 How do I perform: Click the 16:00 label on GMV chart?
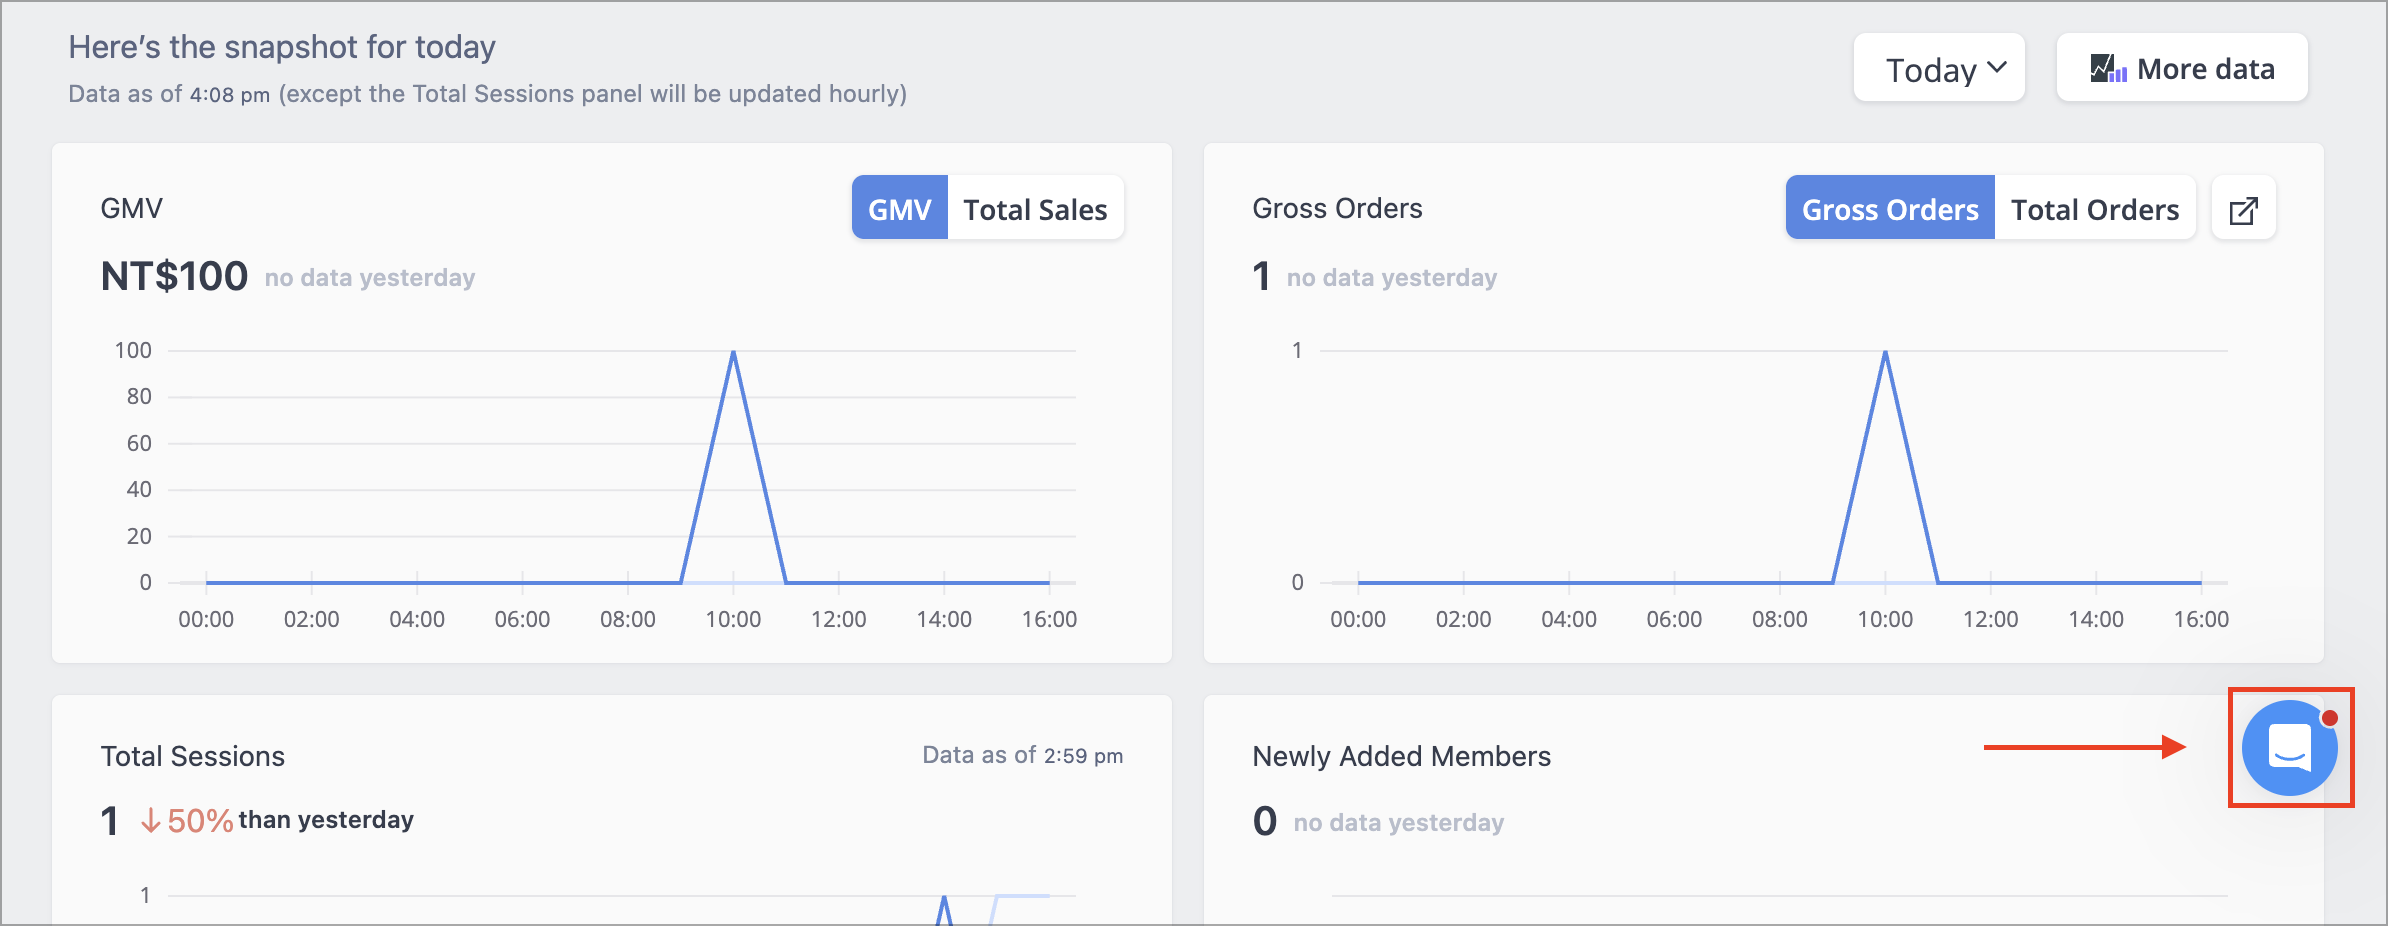1049,619
